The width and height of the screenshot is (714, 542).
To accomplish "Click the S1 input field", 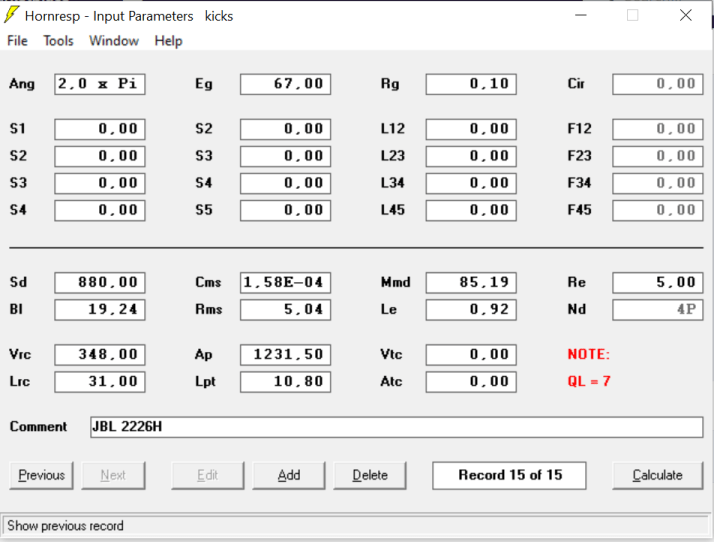I will tap(100, 129).
